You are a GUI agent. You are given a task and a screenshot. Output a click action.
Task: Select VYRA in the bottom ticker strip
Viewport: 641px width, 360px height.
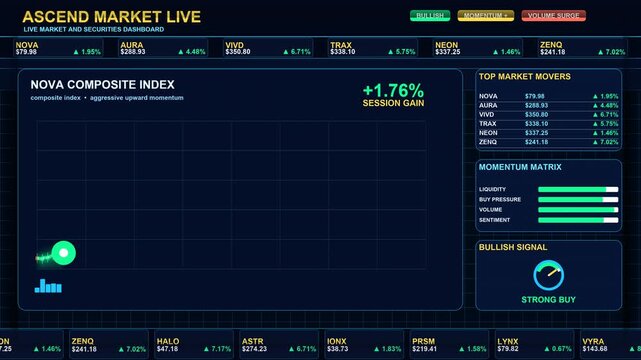610,344
